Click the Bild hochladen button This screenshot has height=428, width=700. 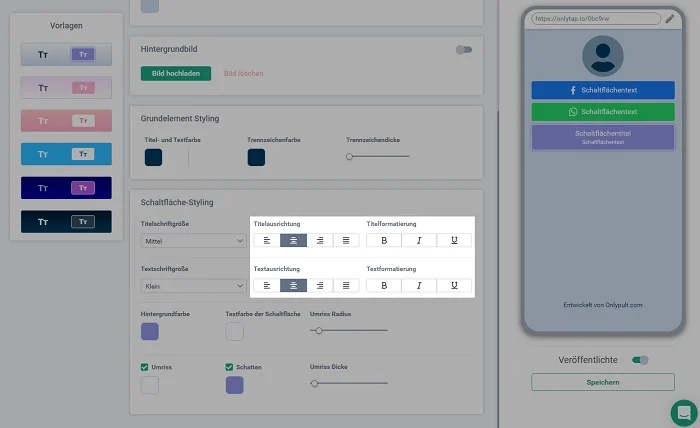(x=176, y=73)
